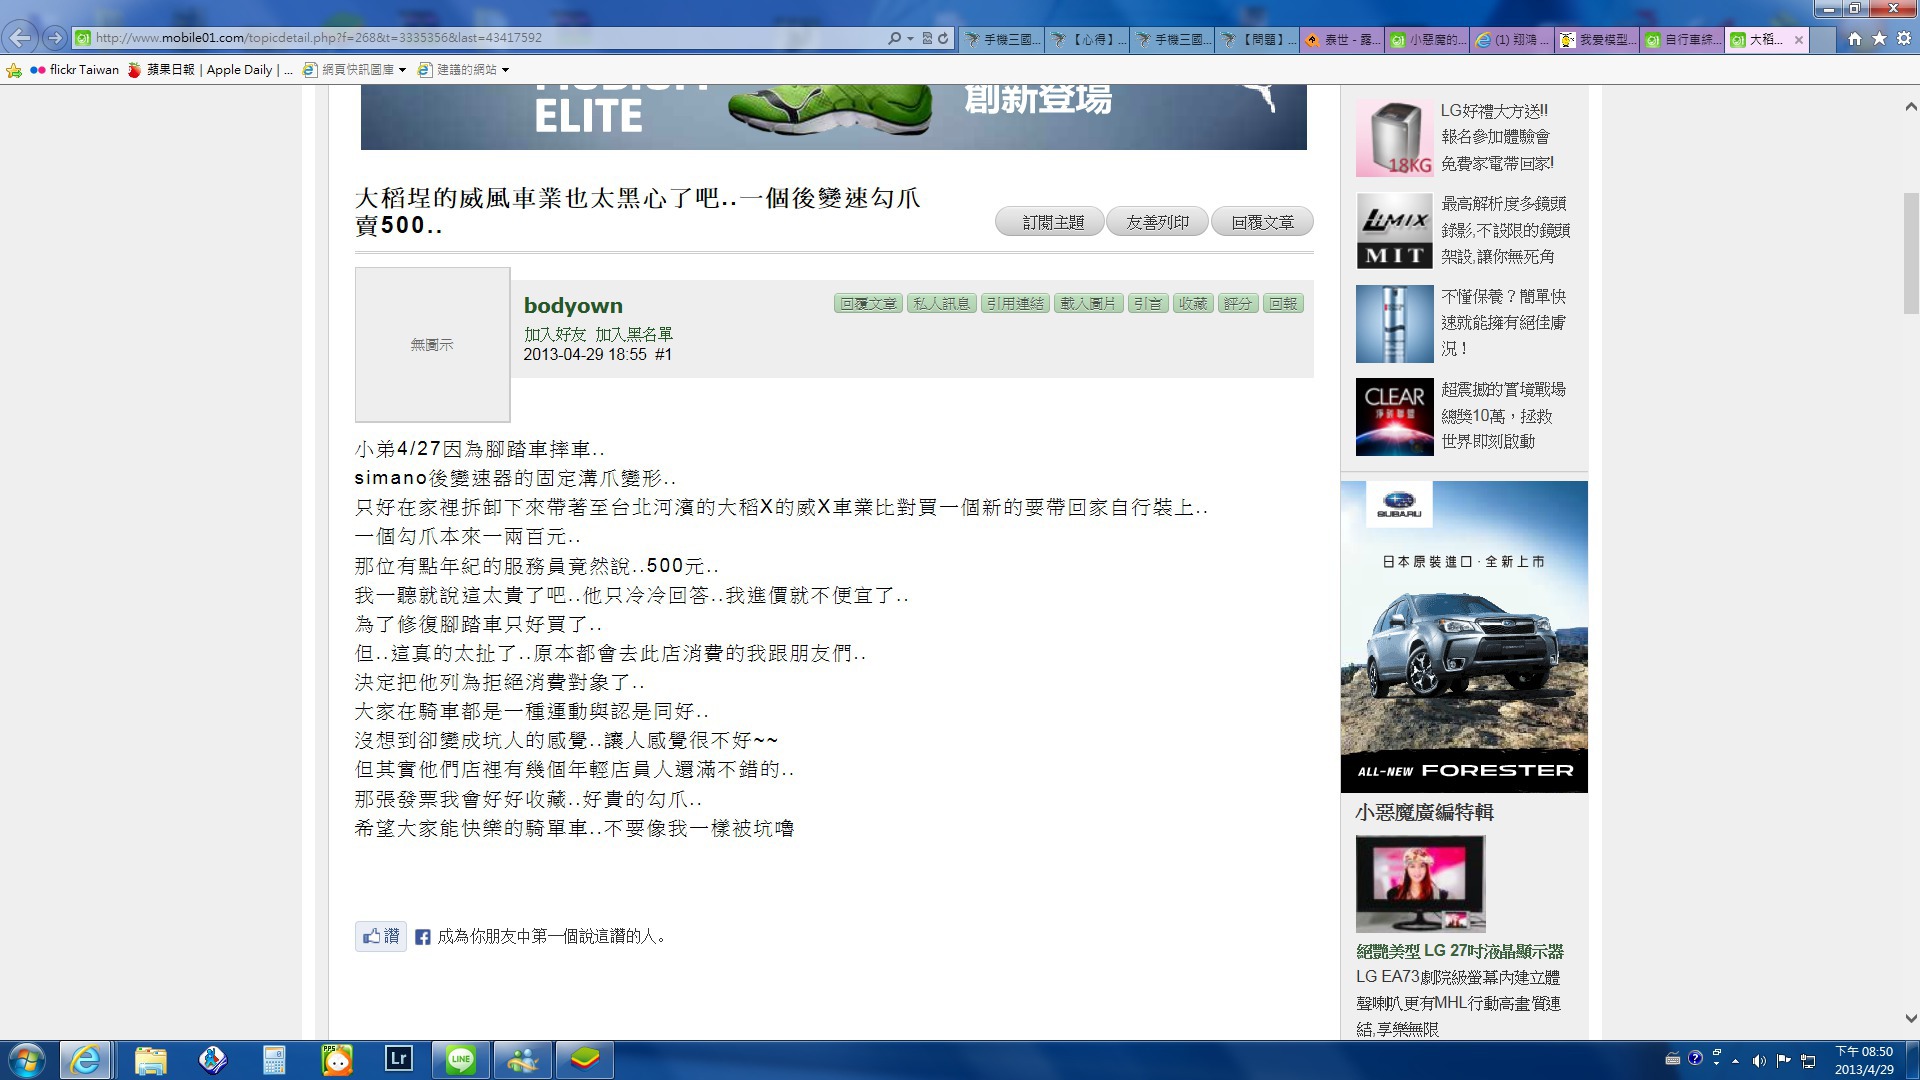1920x1080 pixels.
Task: Open the LG 27吋 monitor ad thumbnail
Action: [x=1420, y=883]
